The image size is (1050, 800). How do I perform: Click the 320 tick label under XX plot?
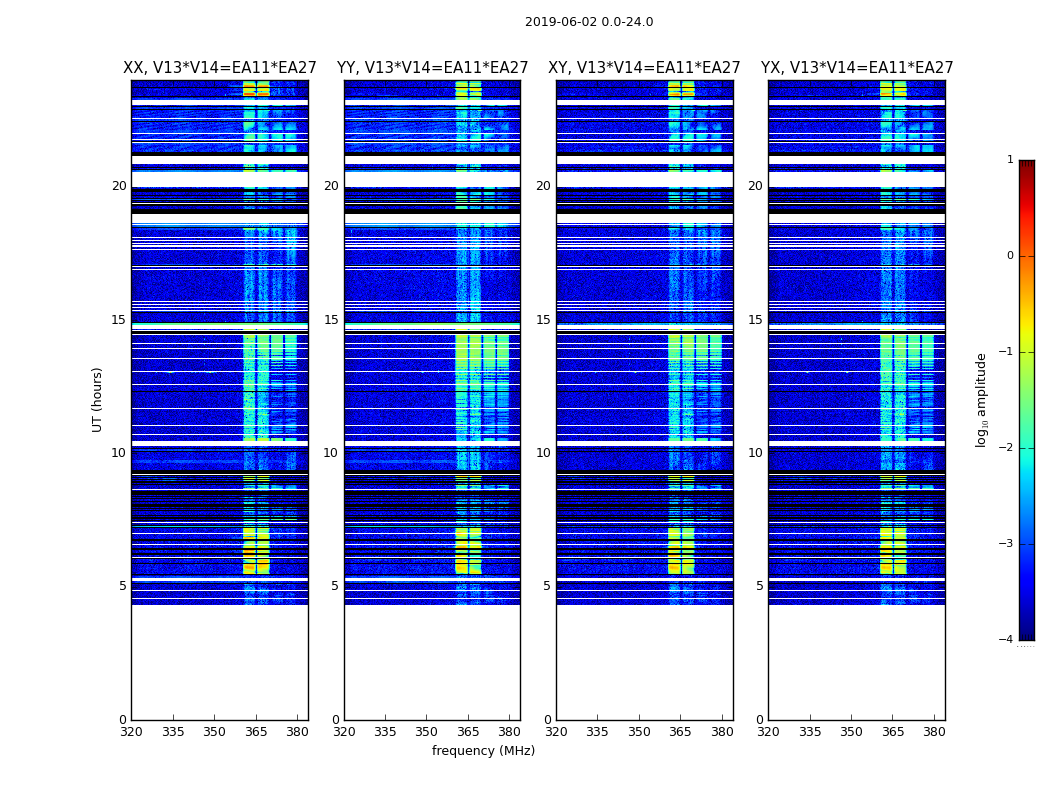[x=131, y=732]
